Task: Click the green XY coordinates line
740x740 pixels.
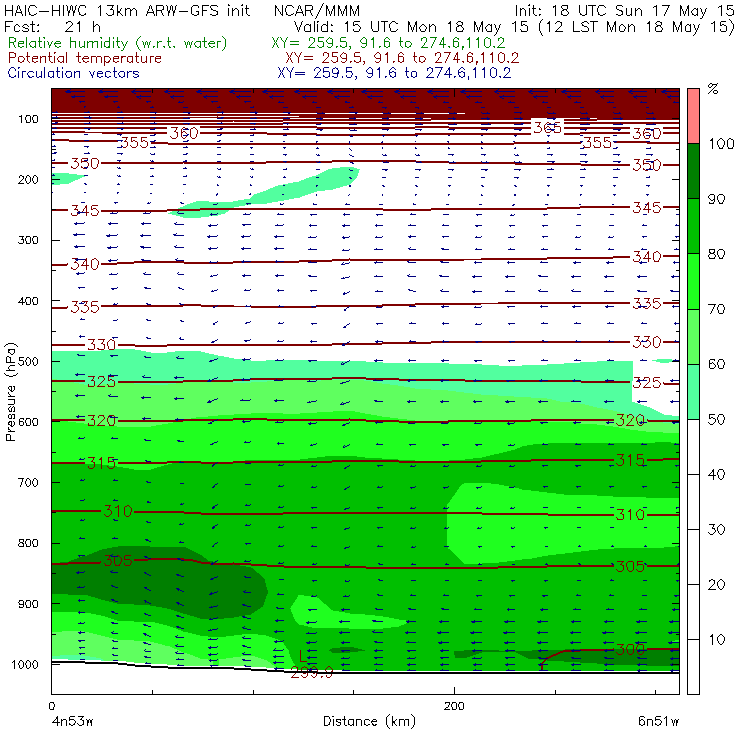Action: pyautogui.click(x=388, y=43)
